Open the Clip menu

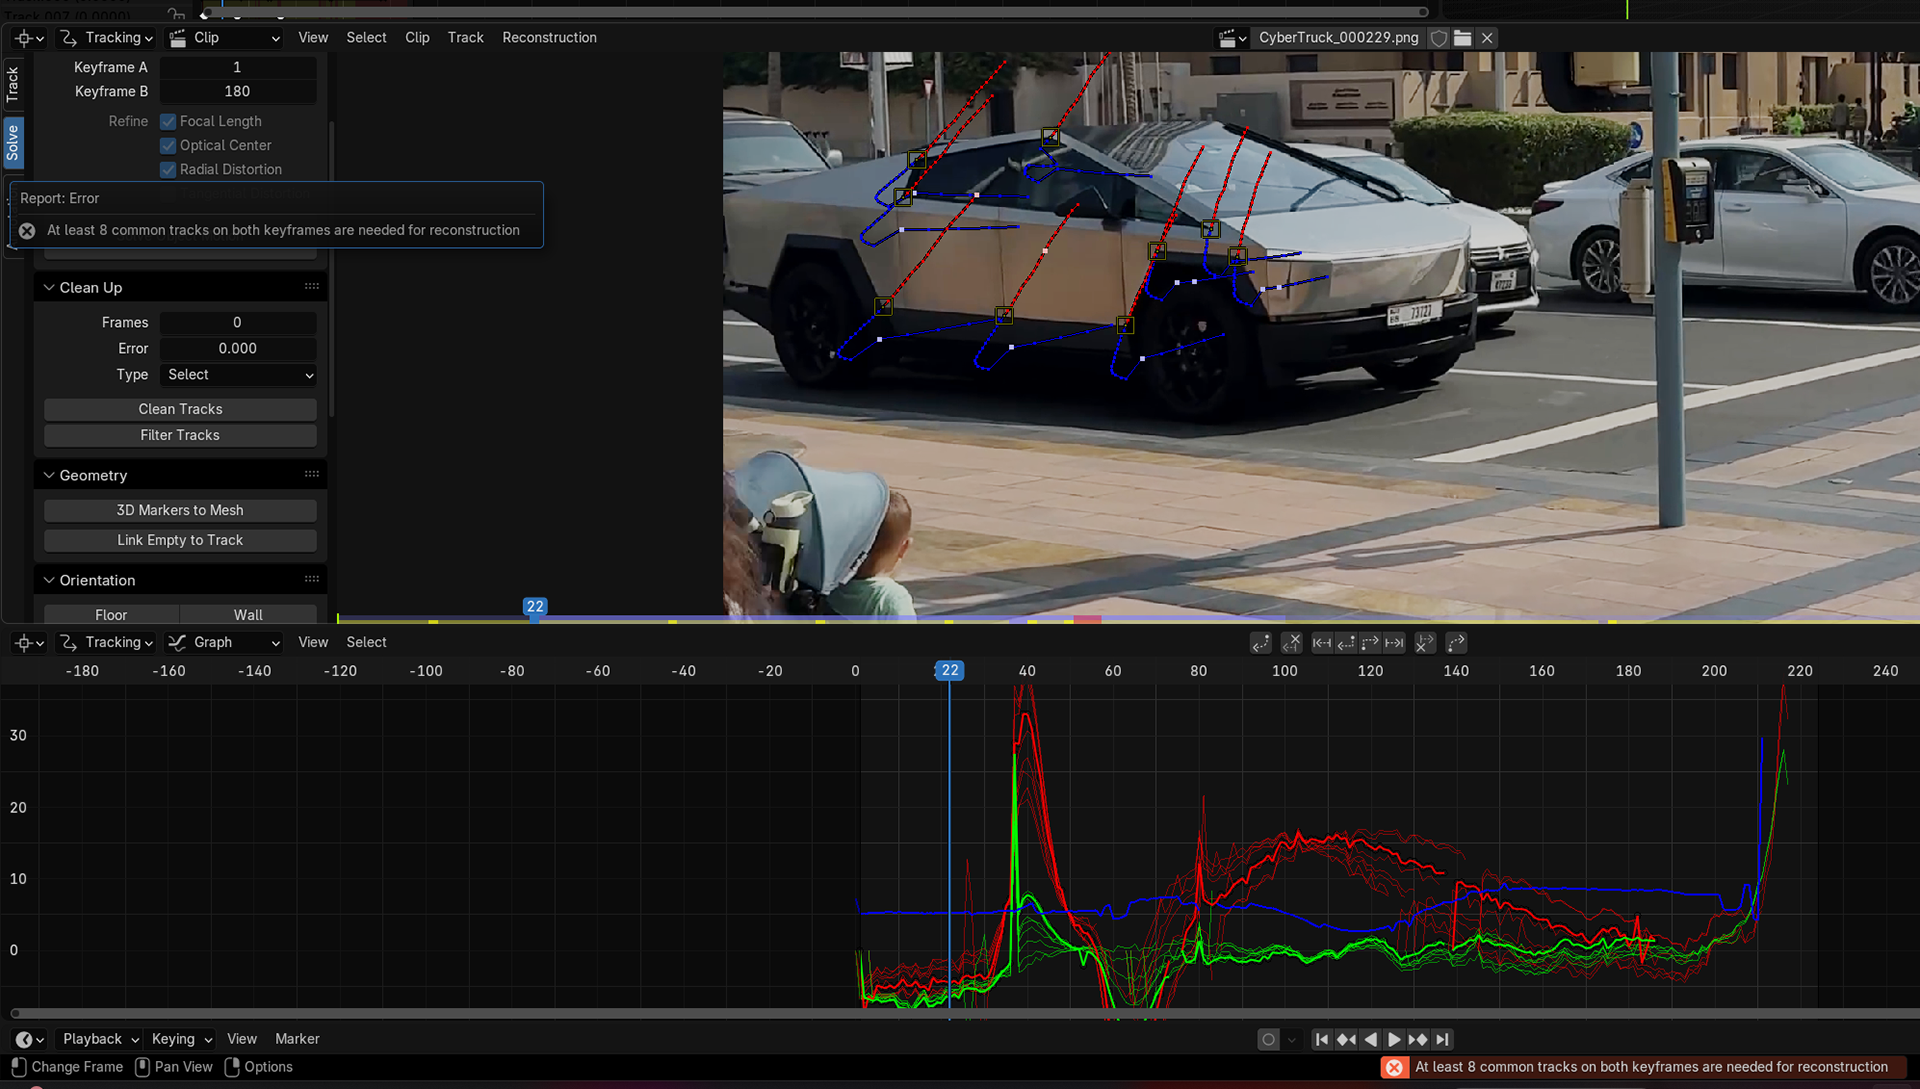point(417,38)
